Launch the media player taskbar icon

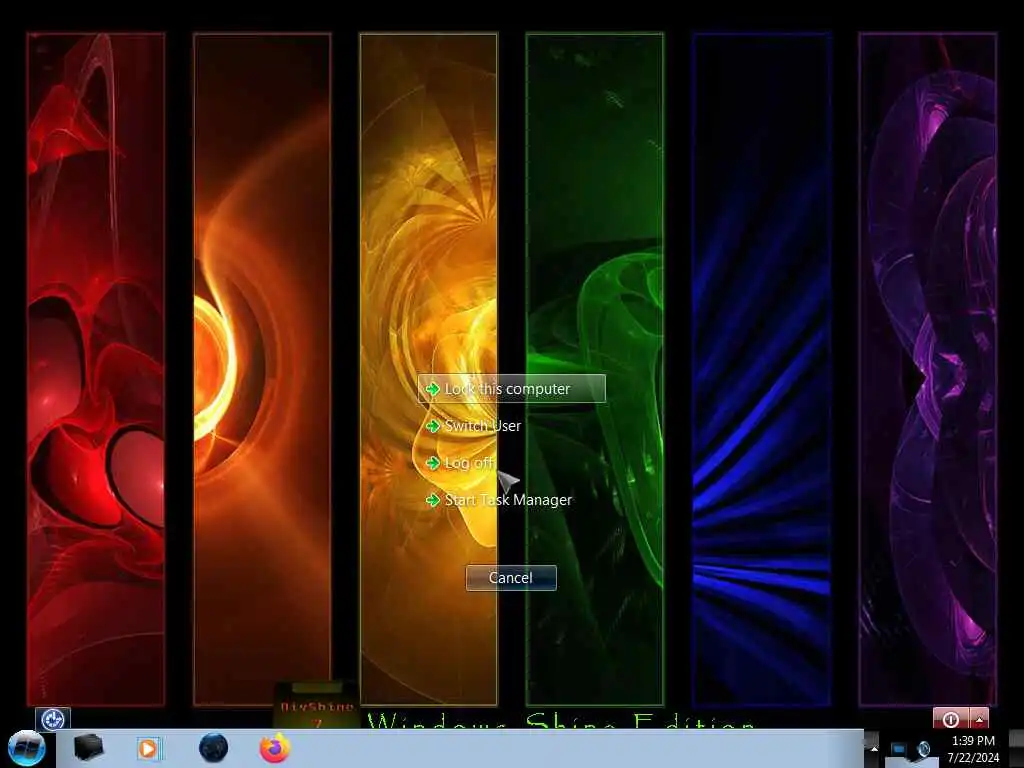coord(148,748)
